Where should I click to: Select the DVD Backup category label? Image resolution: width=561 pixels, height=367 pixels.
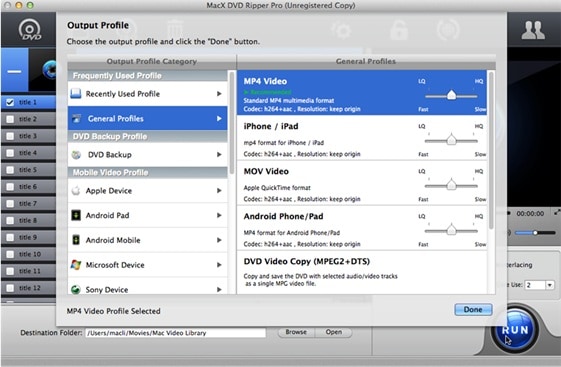[110, 155]
